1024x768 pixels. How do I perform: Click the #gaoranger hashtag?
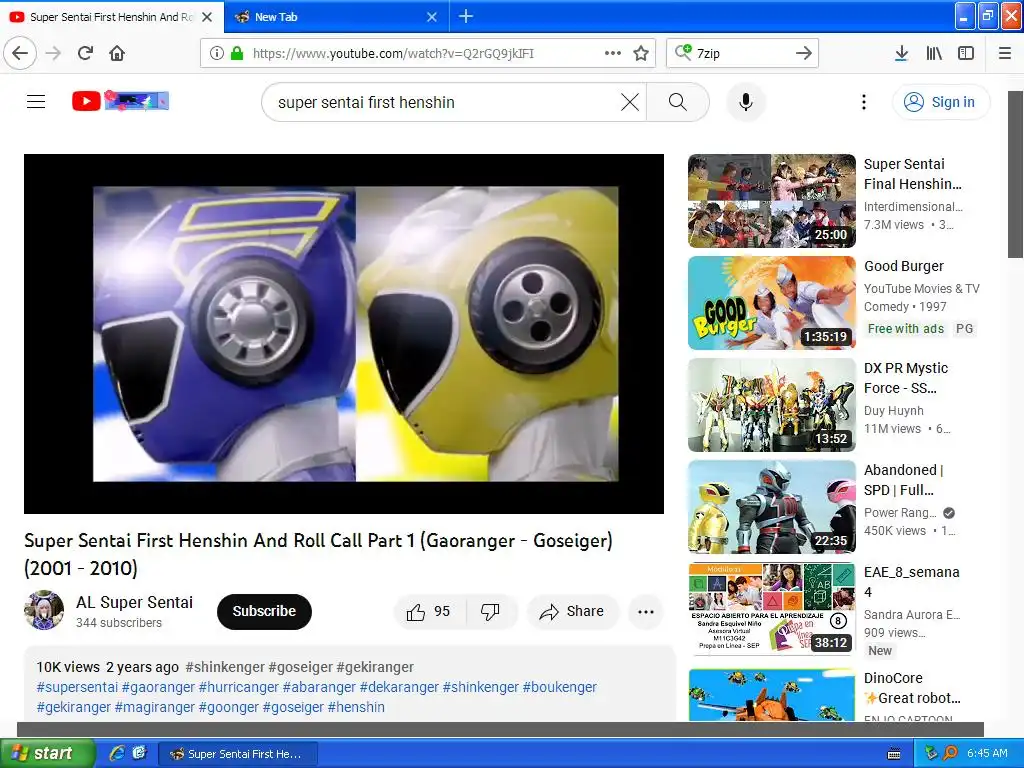158,687
